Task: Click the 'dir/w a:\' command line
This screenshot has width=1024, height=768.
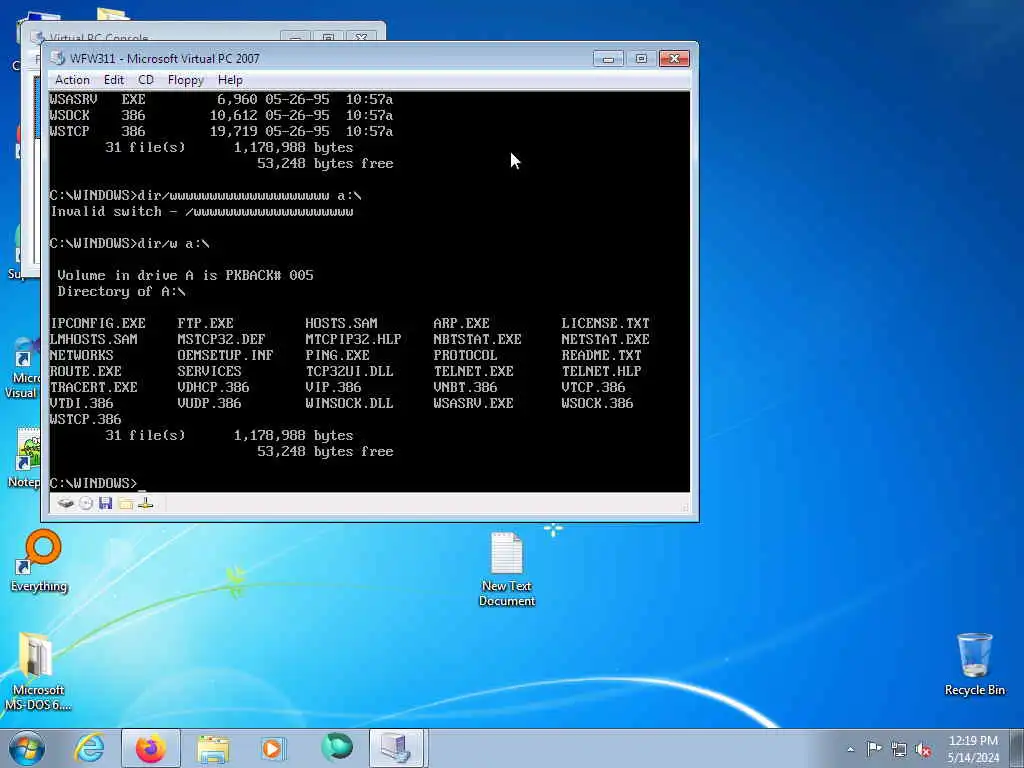Action: pyautogui.click(x=129, y=244)
